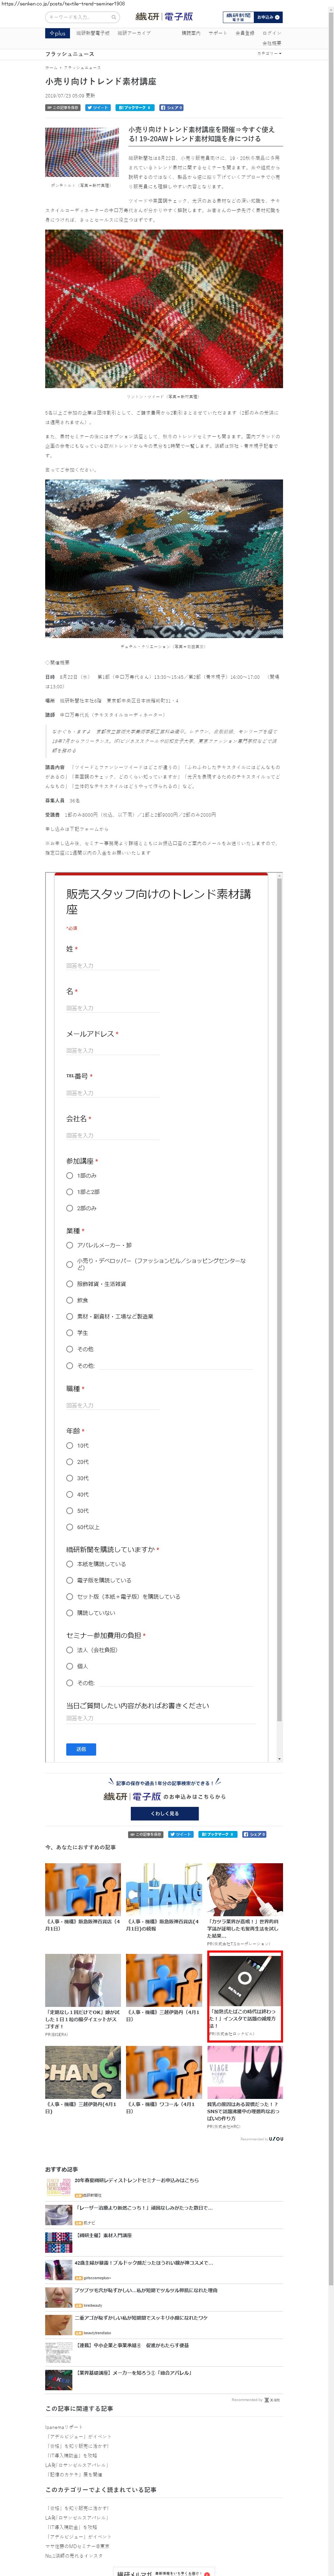This screenshot has height=2576, width=334.
Task: Click the ログイン link in header
Action: [272, 33]
